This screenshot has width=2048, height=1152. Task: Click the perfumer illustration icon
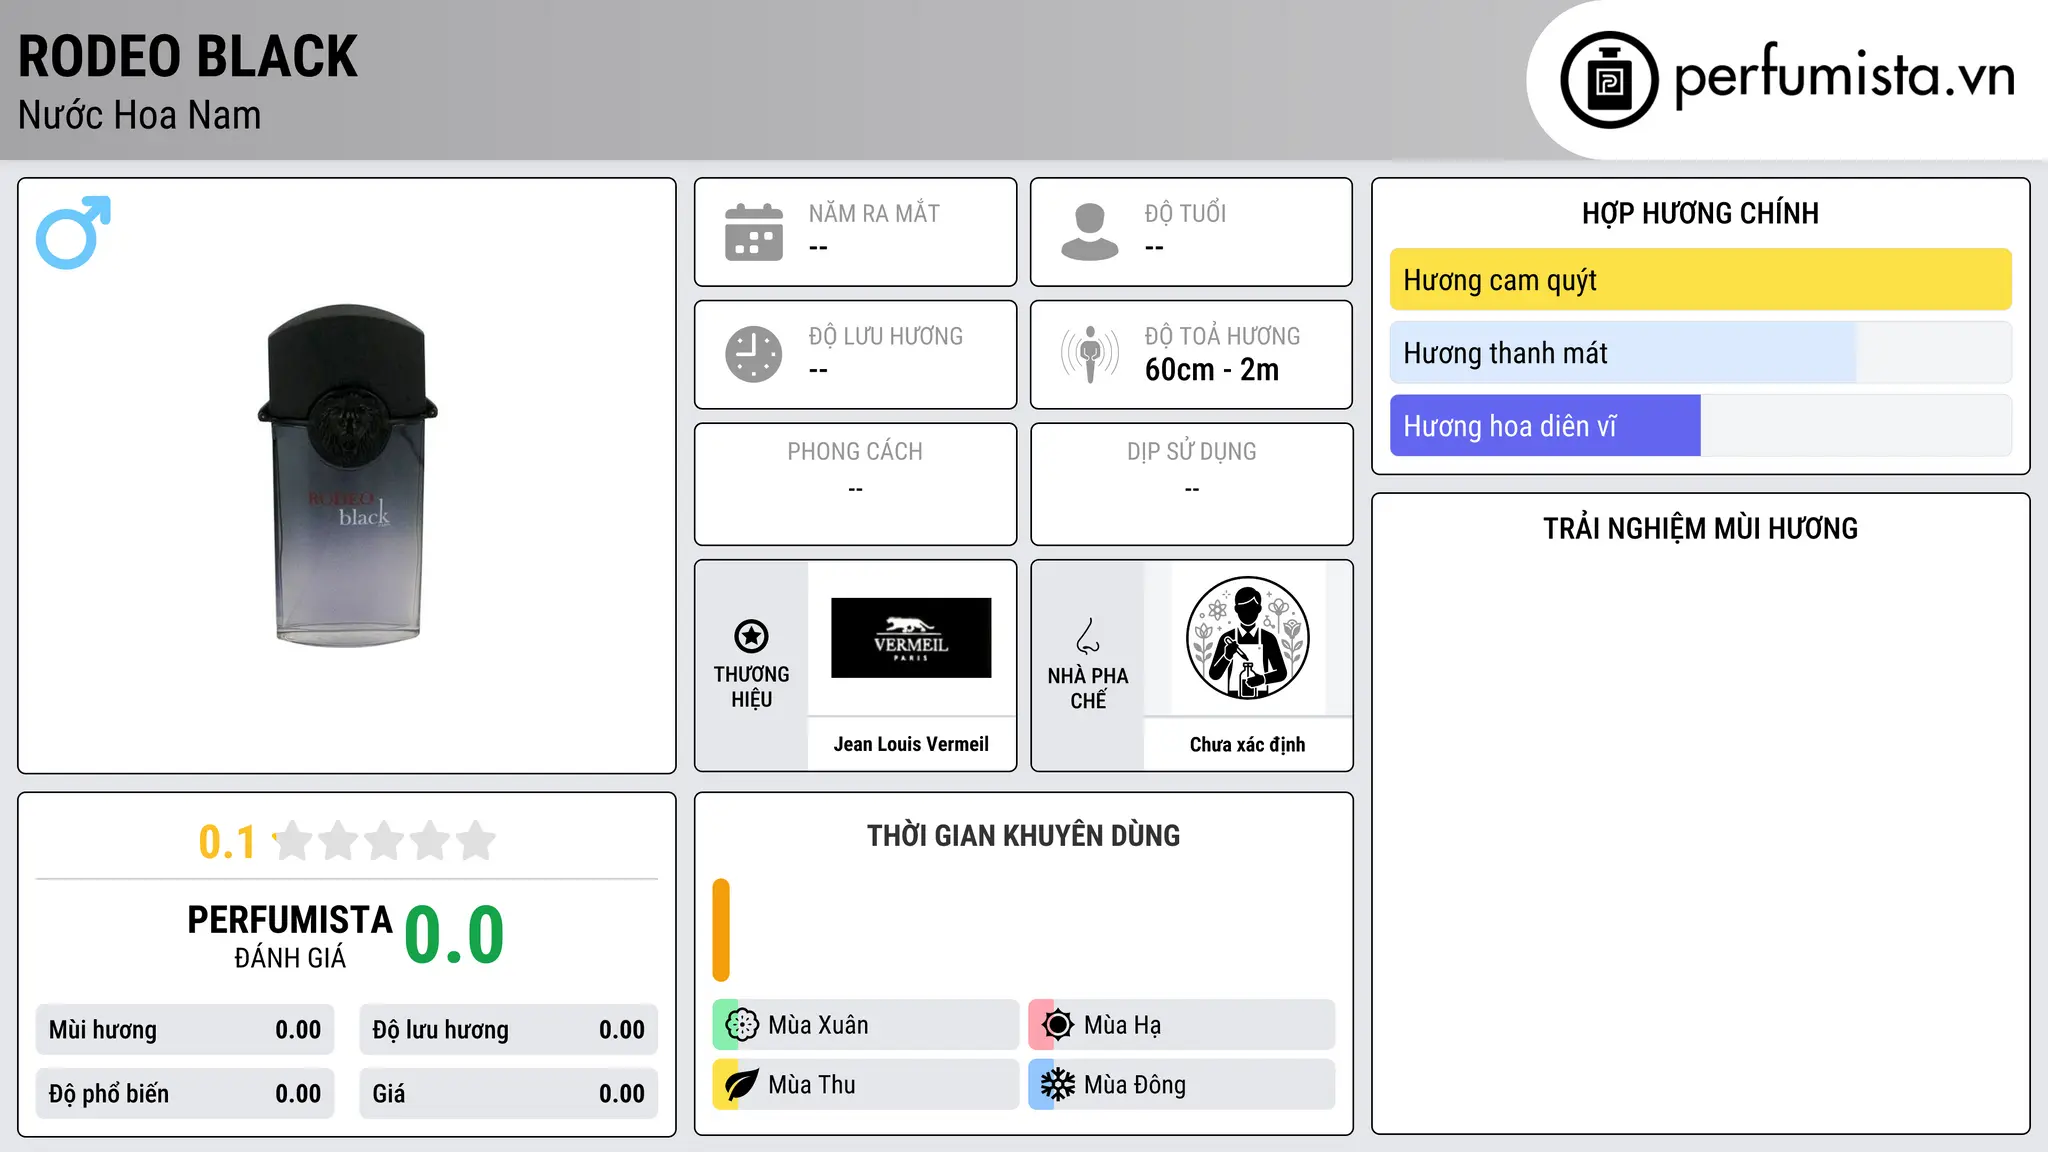(1247, 638)
